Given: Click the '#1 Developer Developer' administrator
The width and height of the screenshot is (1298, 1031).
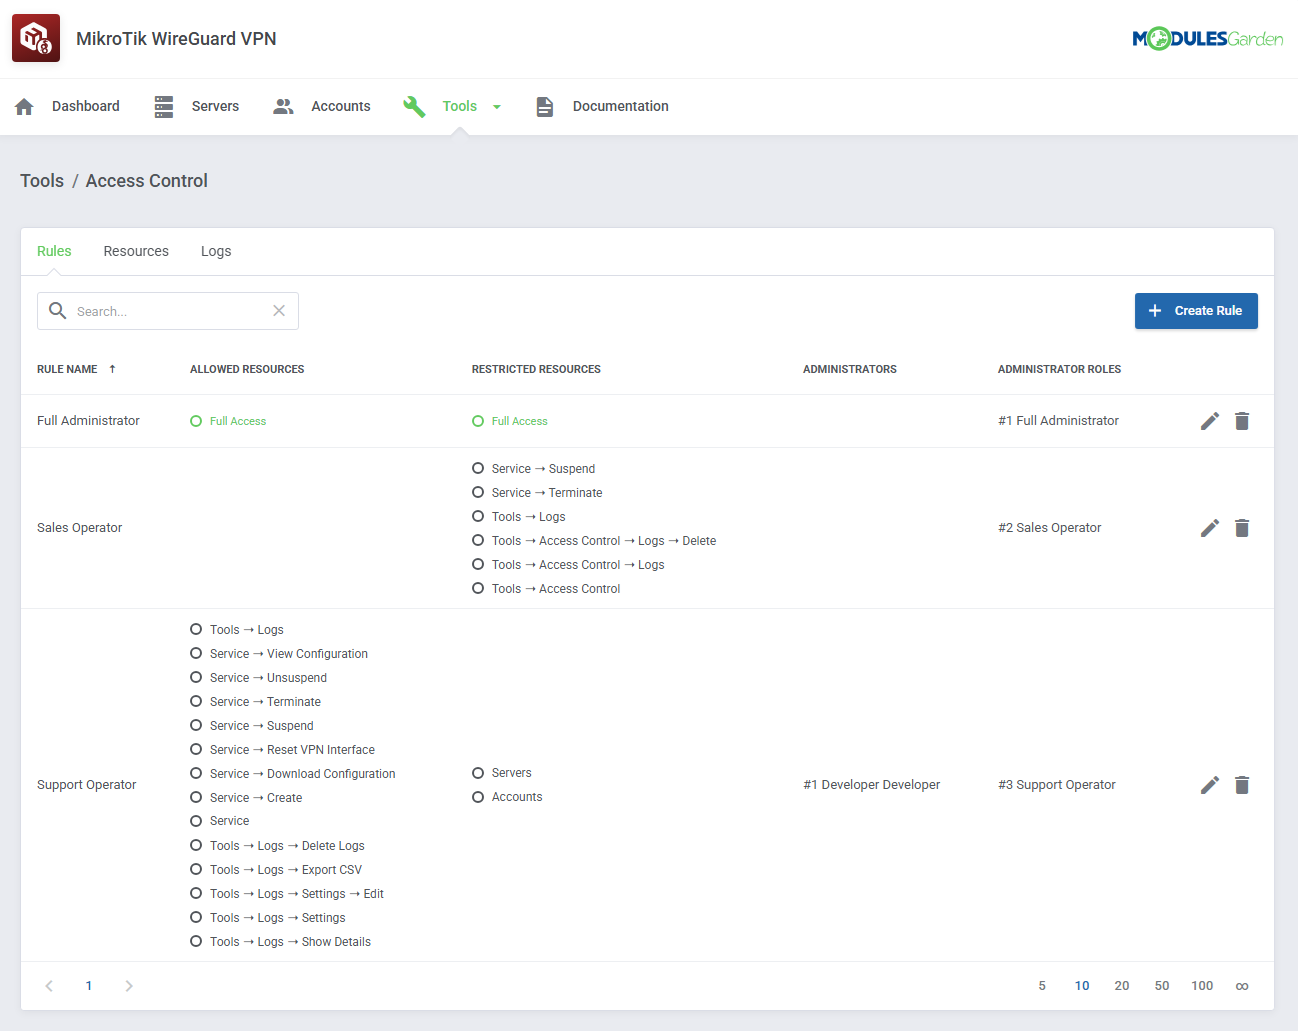Looking at the screenshot, I should coord(871,785).
